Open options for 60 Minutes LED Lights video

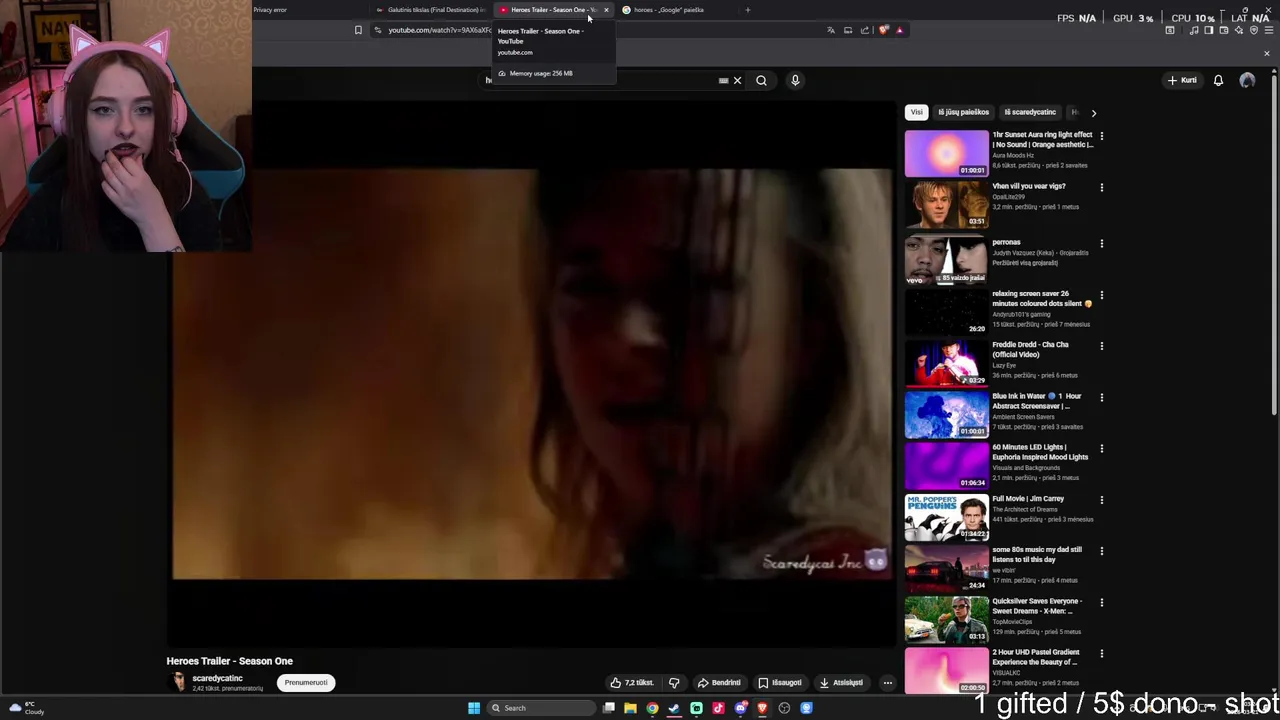[1101, 448]
